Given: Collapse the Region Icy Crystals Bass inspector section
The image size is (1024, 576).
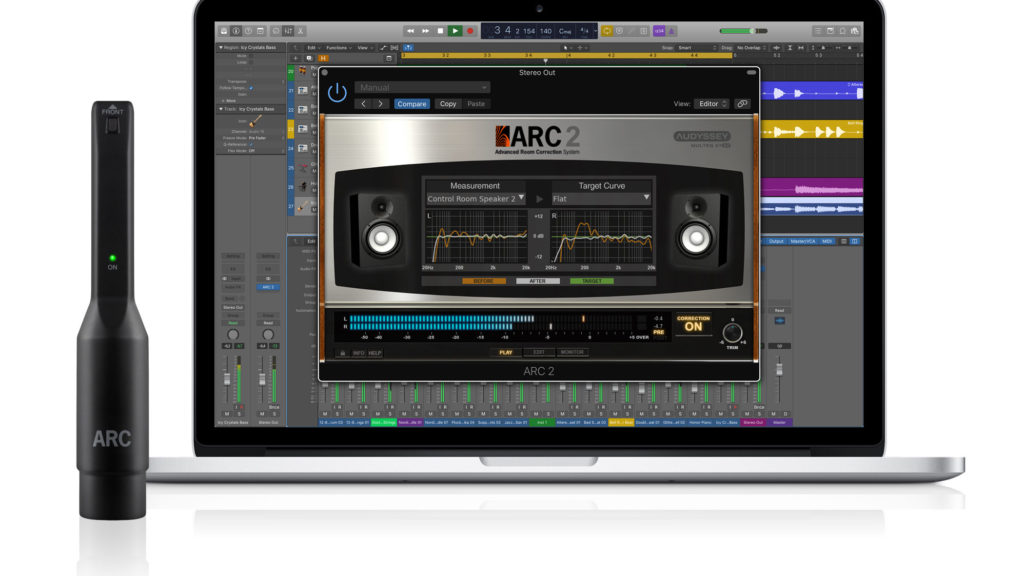Looking at the screenshot, I should 221,48.
